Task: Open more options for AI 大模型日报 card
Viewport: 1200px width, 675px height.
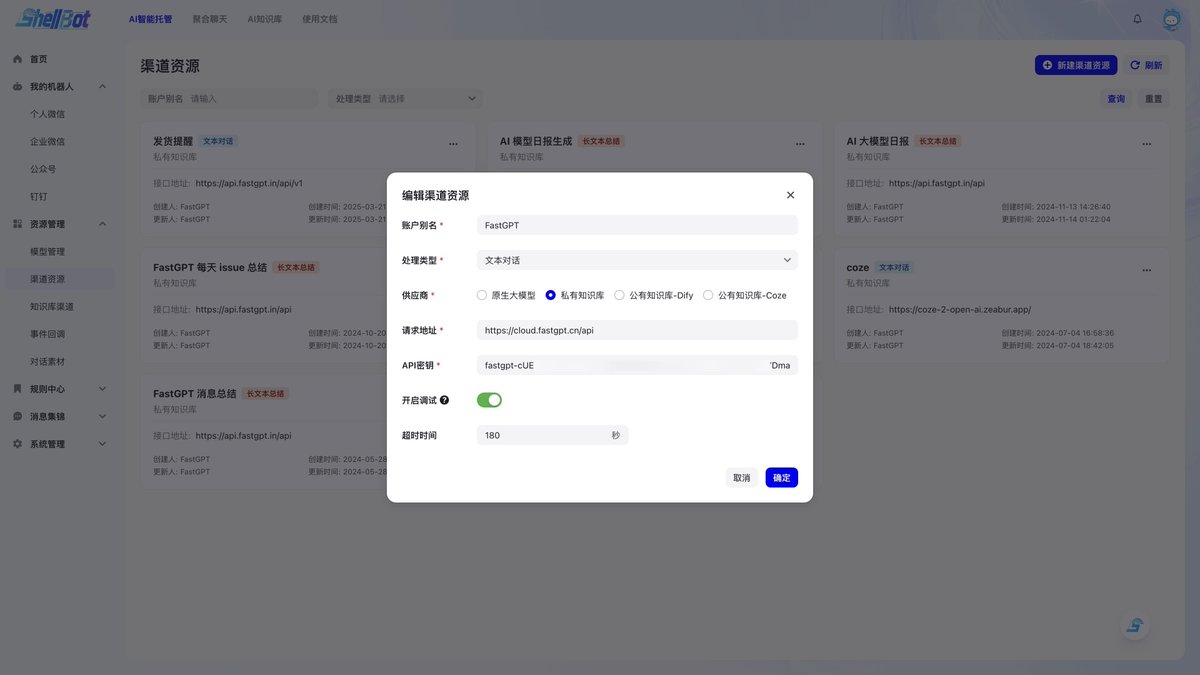Action: pyautogui.click(x=1146, y=144)
